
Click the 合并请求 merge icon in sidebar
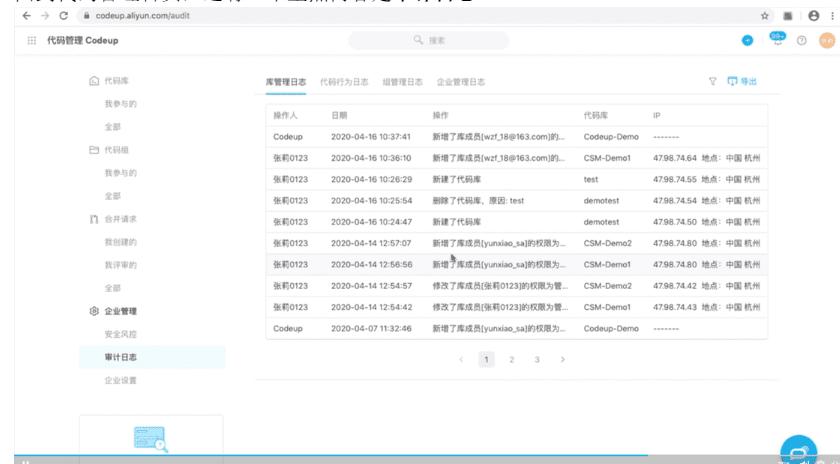tap(94, 219)
